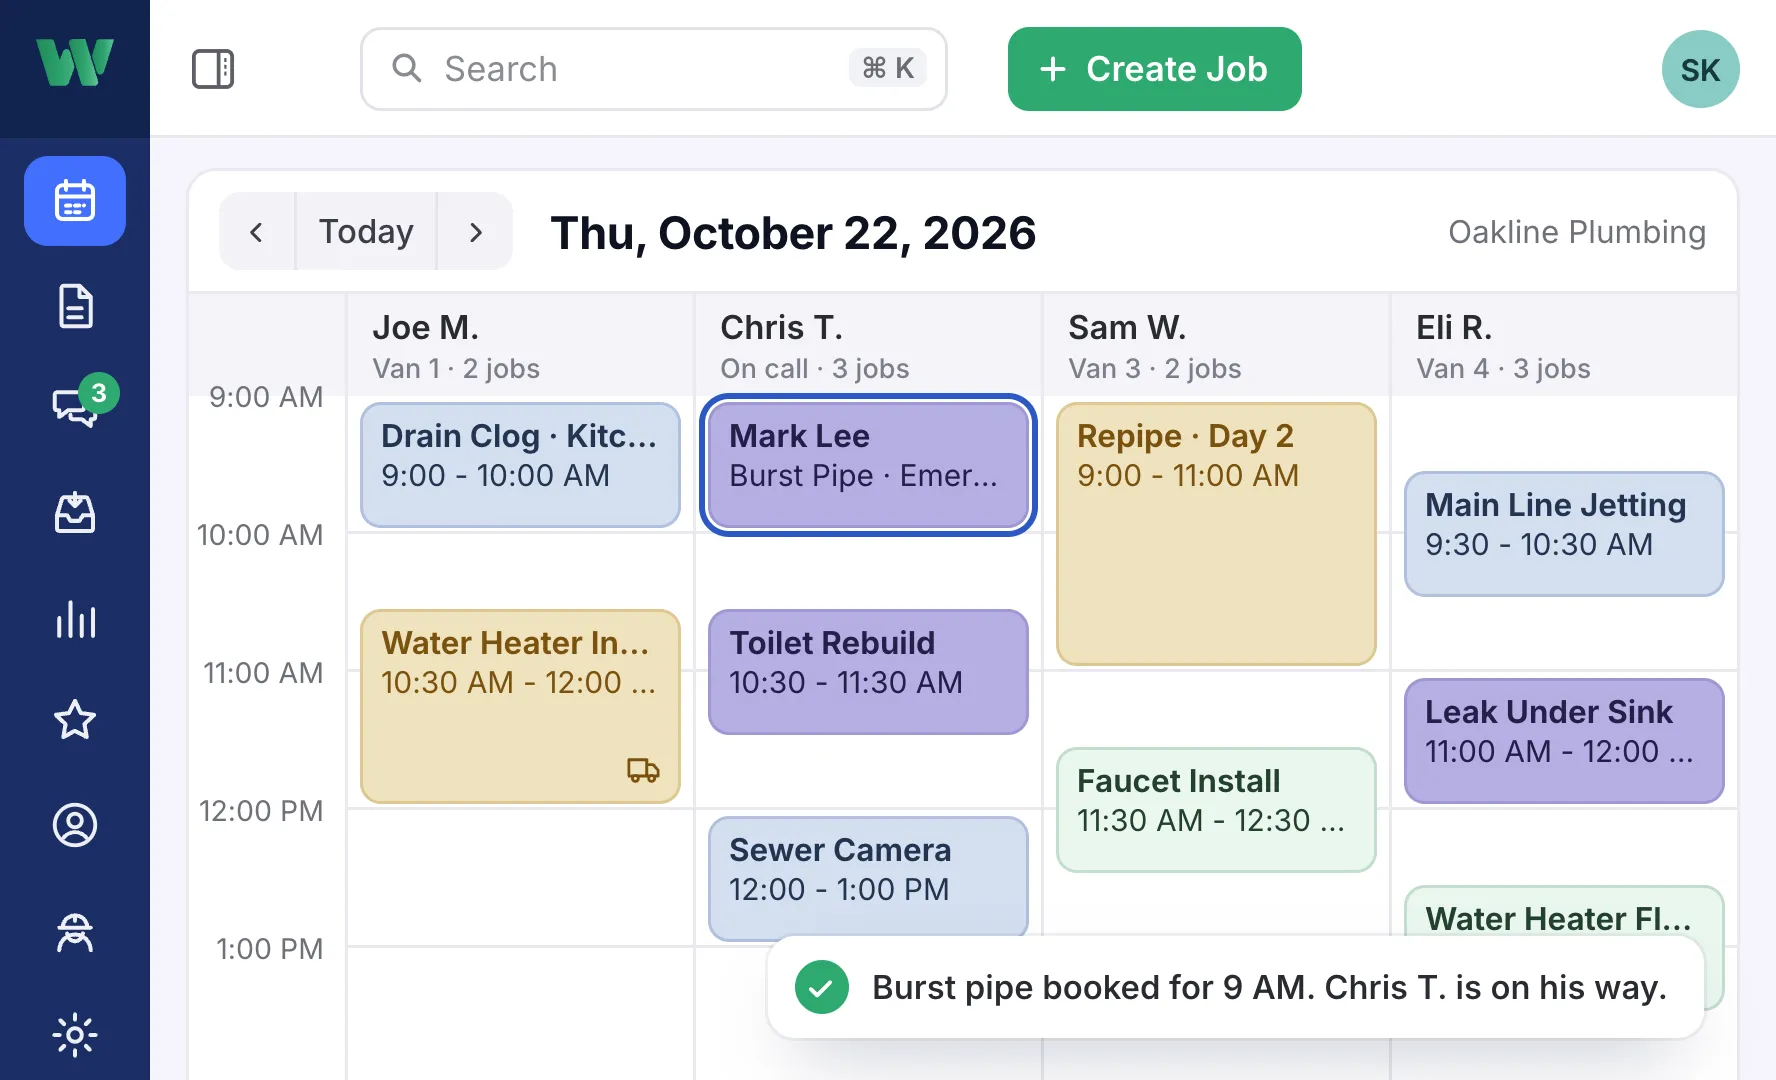The height and width of the screenshot is (1080, 1776).
Task: Select the Joe M. column header
Action: (x=520, y=346)
